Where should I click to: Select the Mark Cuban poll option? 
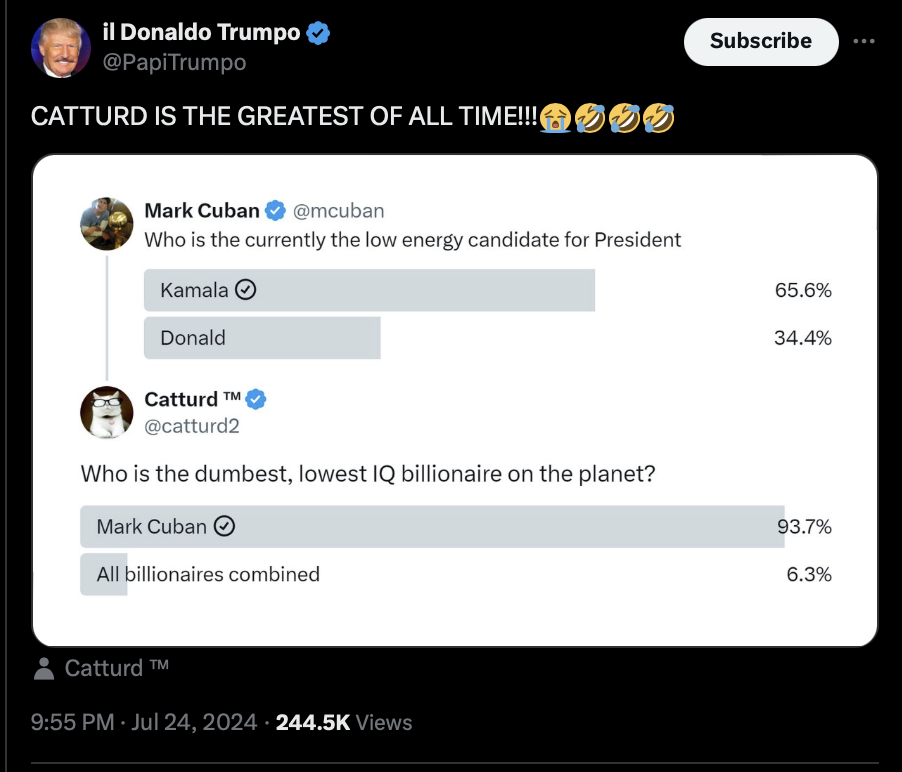click(432, 527)
